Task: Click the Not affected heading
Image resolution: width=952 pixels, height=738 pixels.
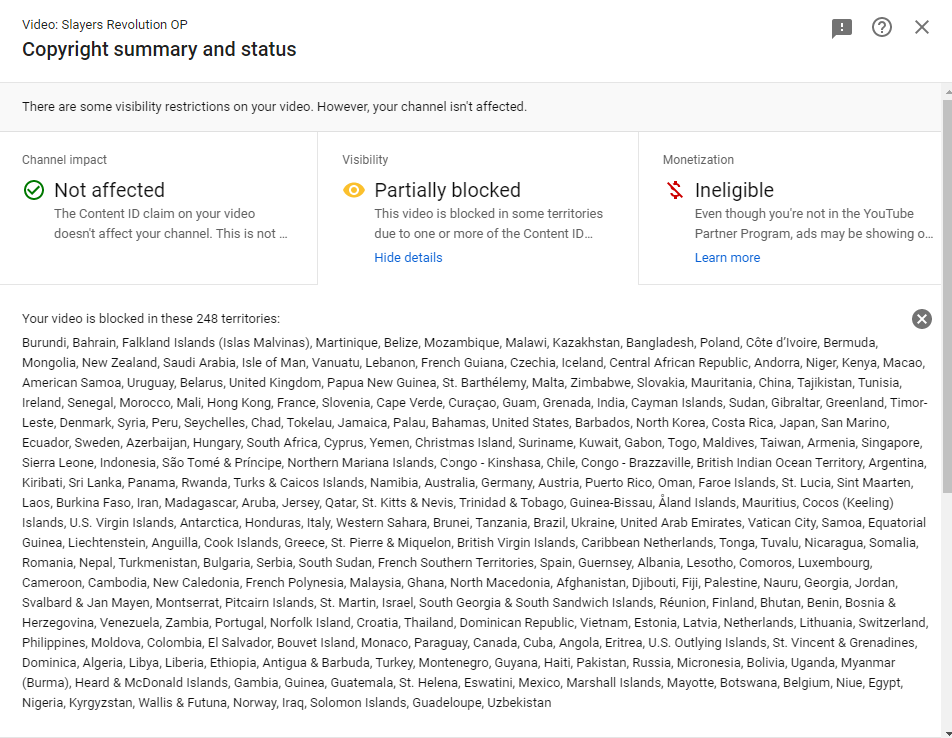Action: (109, 190)
